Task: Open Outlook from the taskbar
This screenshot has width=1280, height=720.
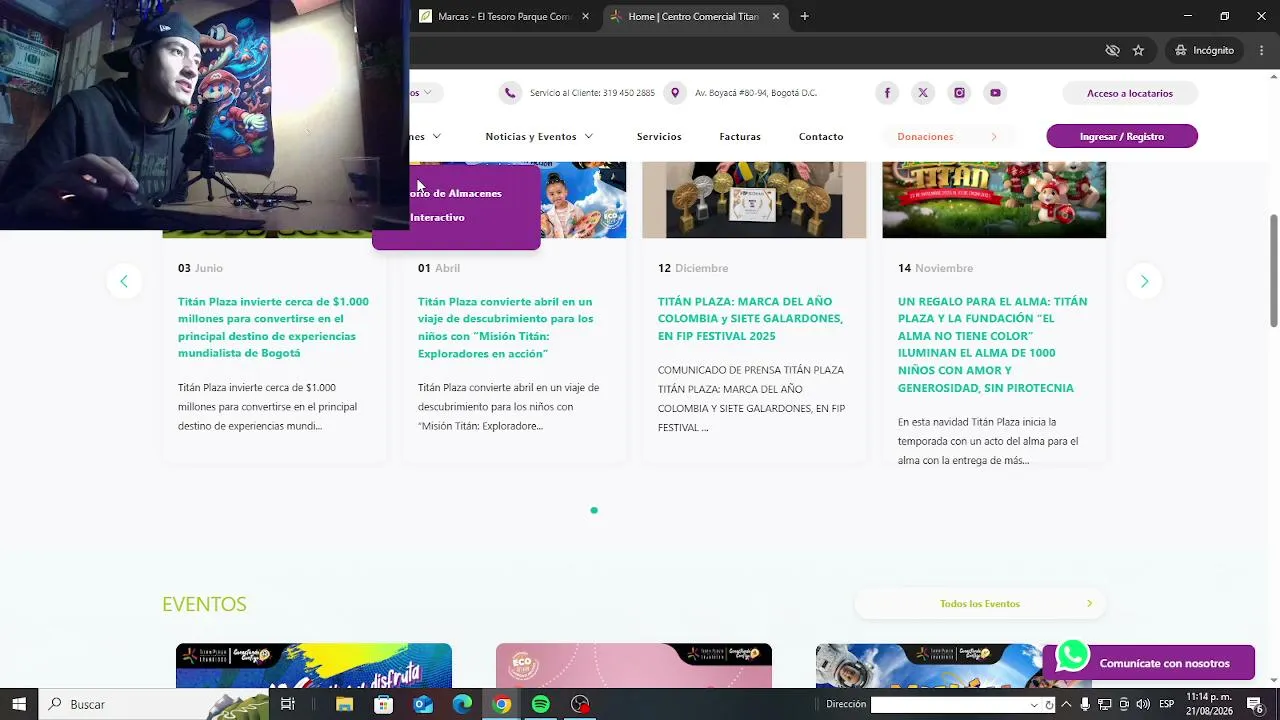Action: [423, 704]
